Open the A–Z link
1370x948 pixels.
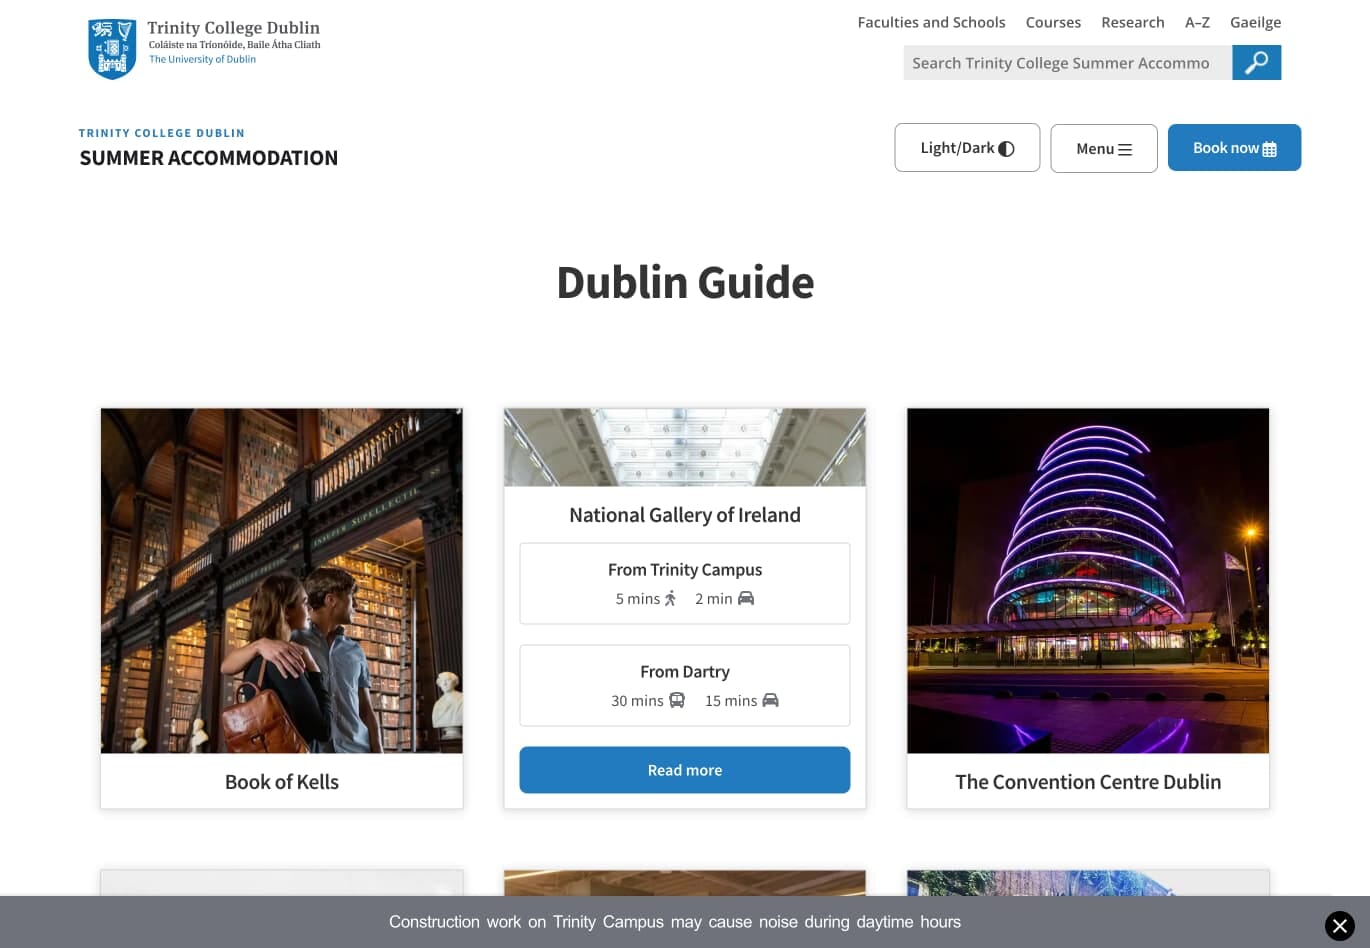tap(1197, 22)
